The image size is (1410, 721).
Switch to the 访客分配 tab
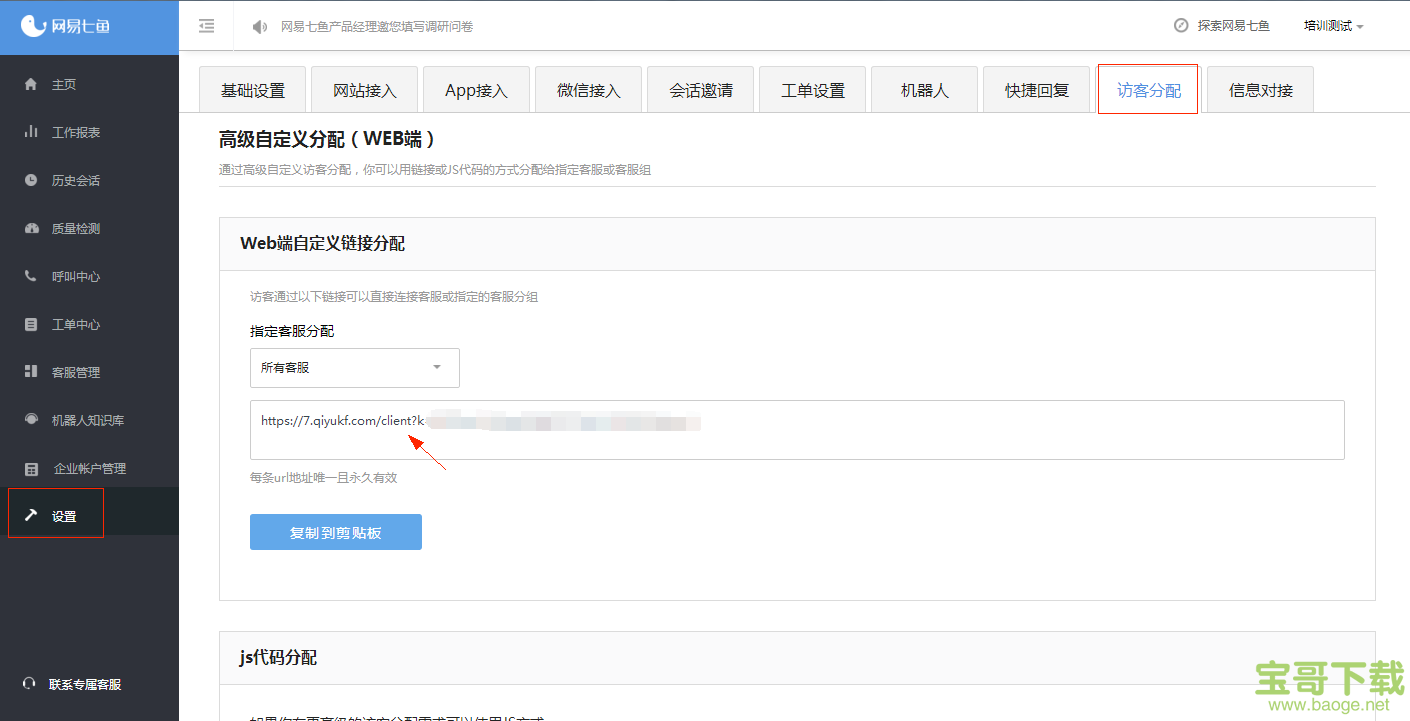tap(1148, 90)
